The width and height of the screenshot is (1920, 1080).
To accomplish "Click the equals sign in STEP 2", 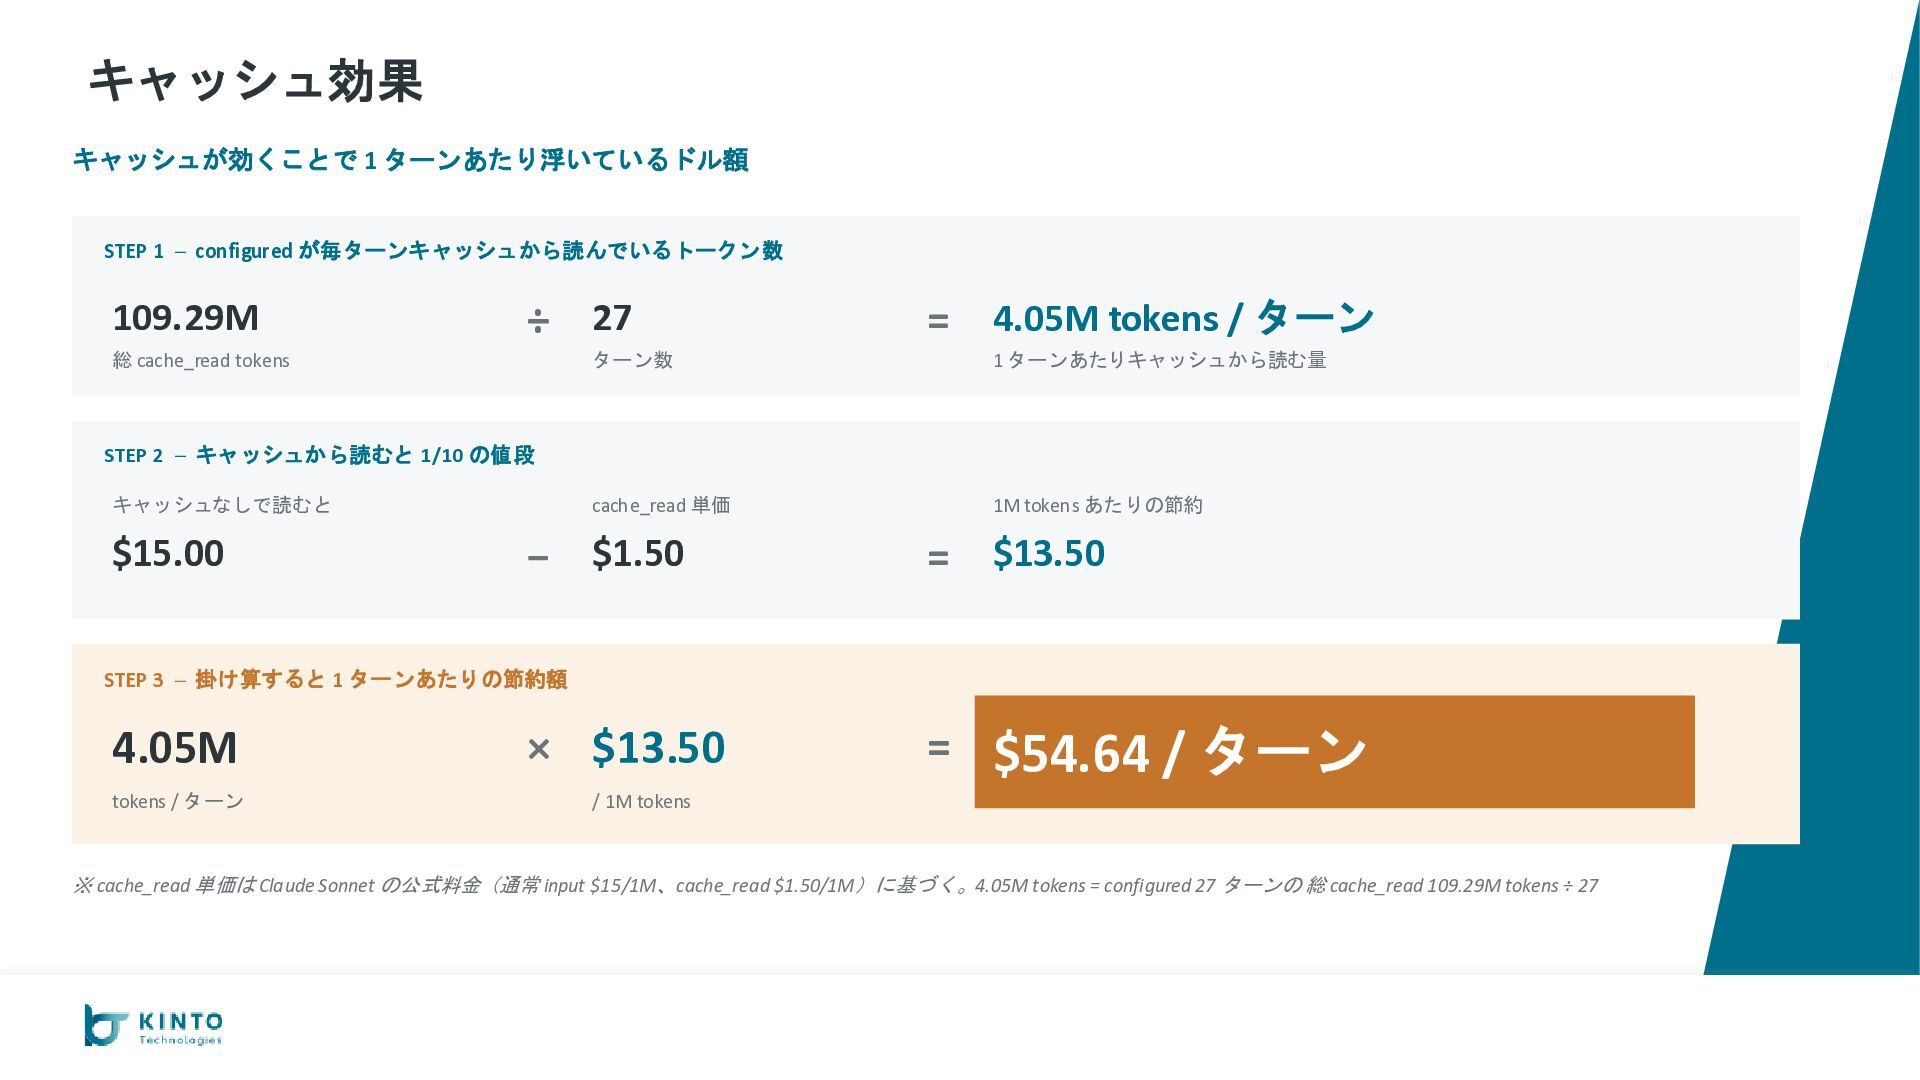I will click(x=937, y=557).
